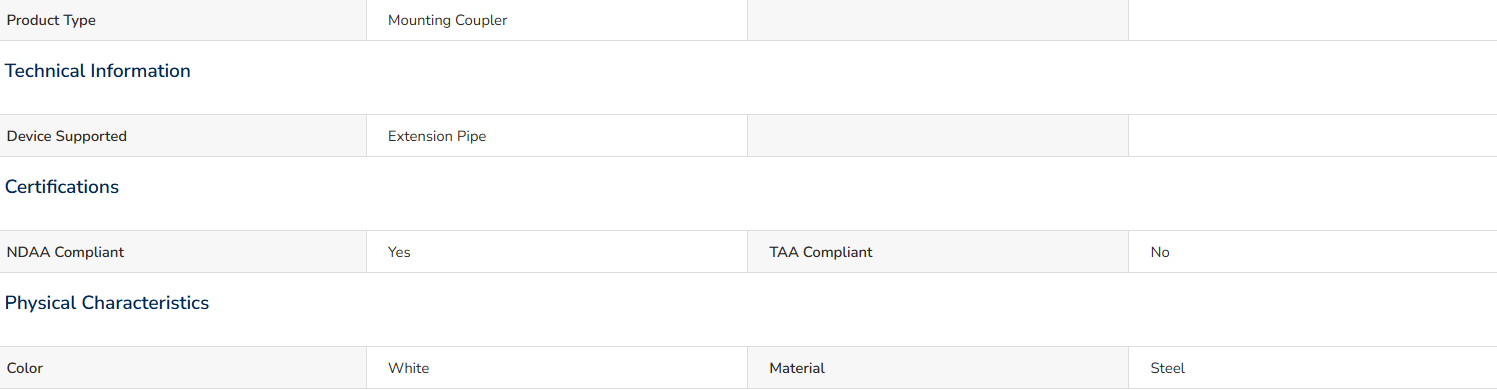The image size is (1497, 390).
Task: Select the Mounting Coupler value
Action: pos(447,20)
